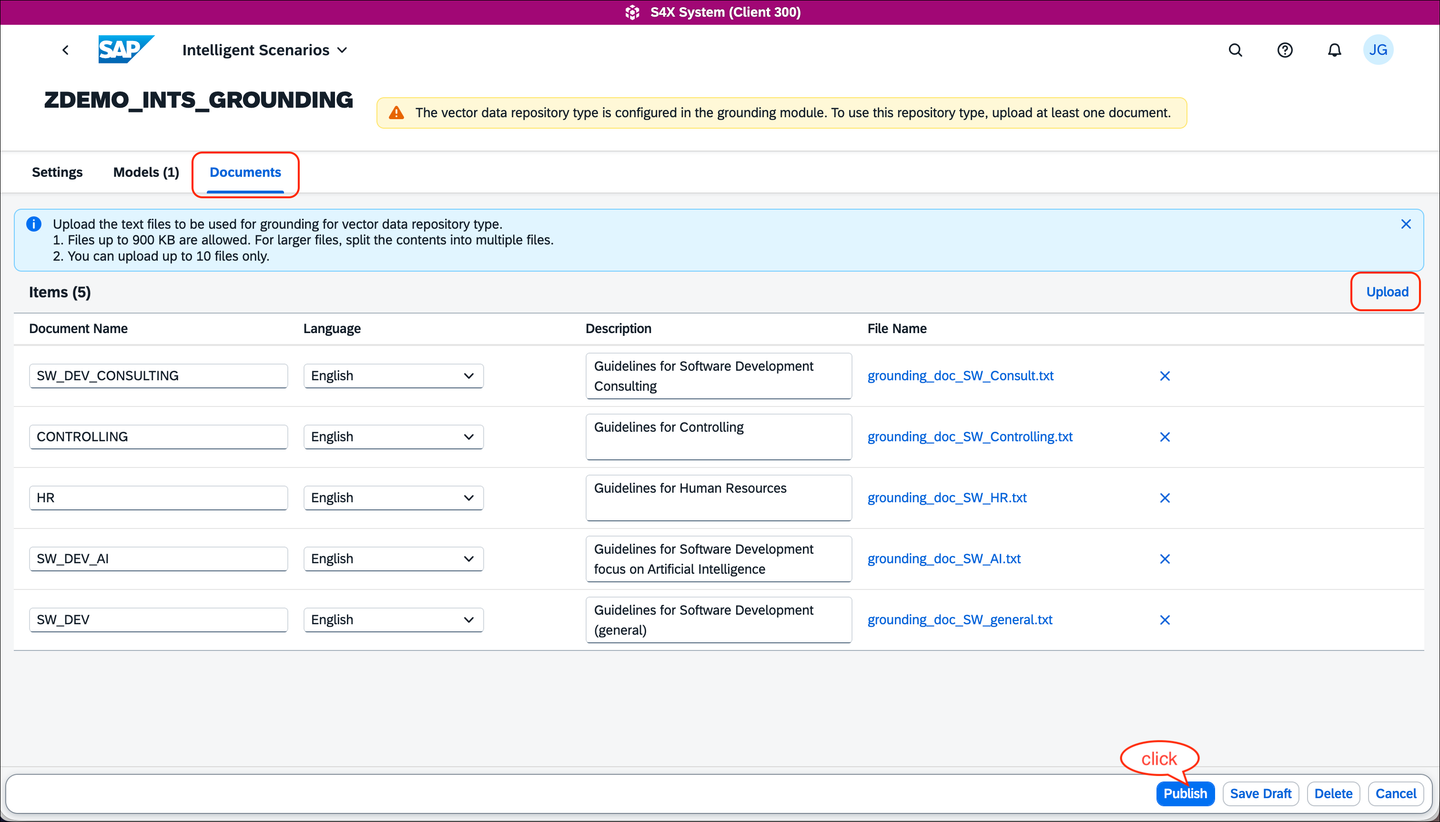Edit description 'Guidelines for Controlling'
1440x822 pixels.
coord(719,437)
